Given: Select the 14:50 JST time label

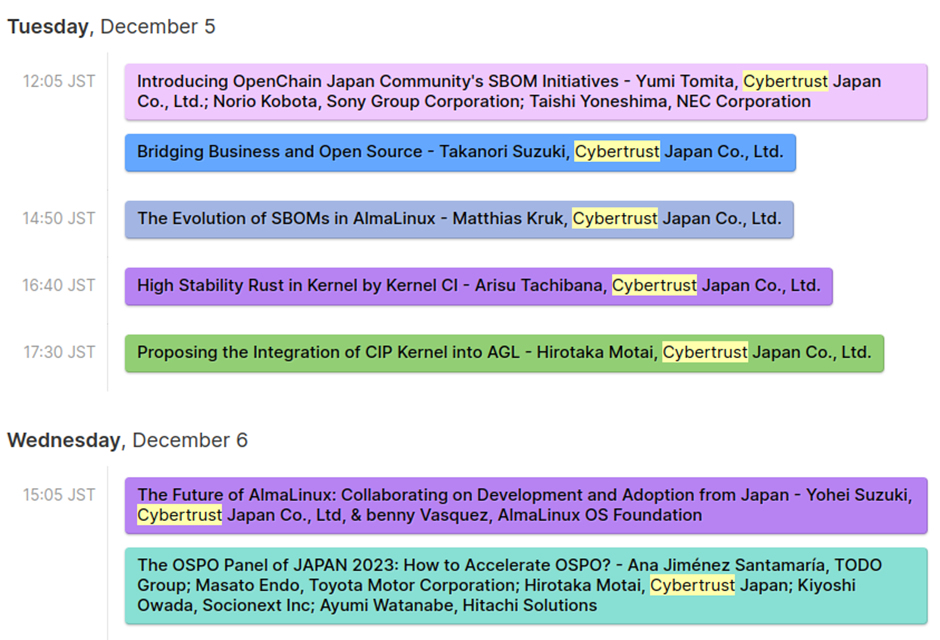Looking at the screenshot, I should coord(59,218).
